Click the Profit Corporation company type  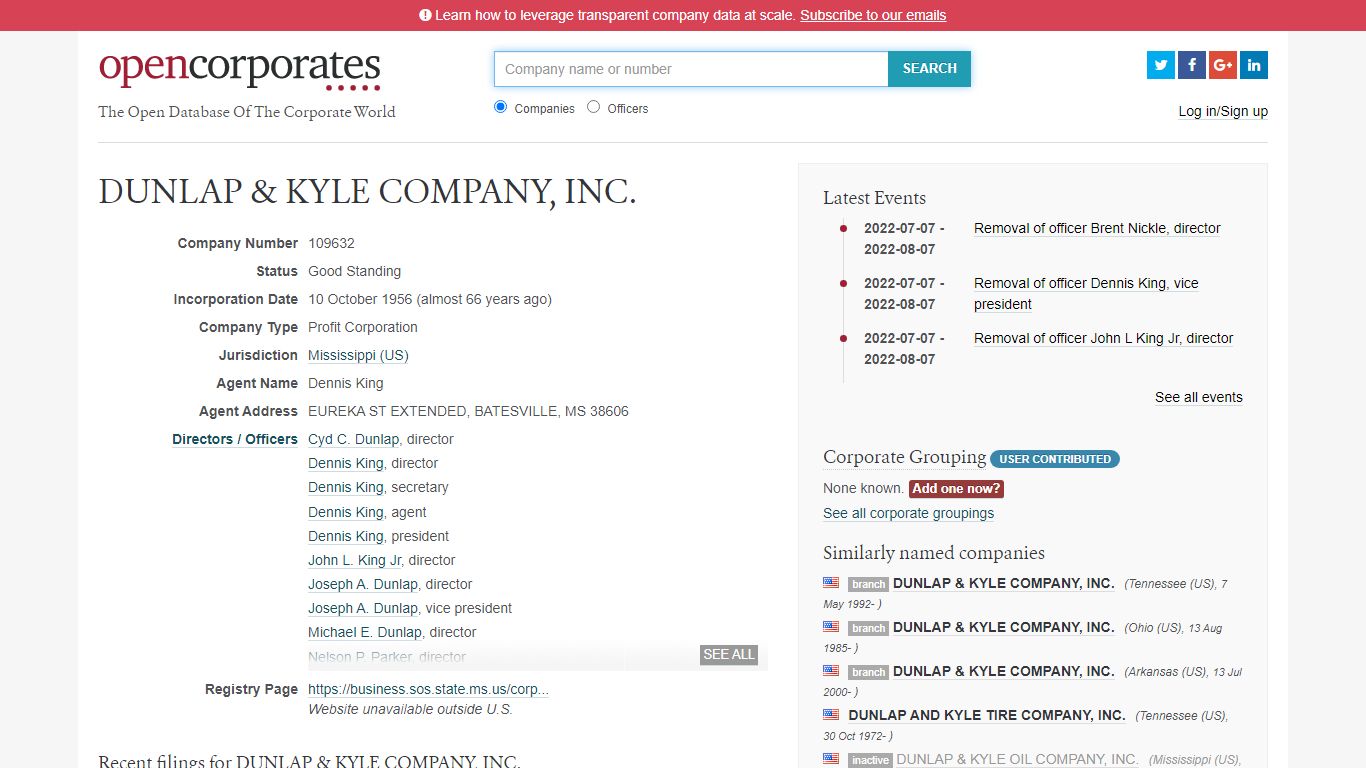[363, 327]
